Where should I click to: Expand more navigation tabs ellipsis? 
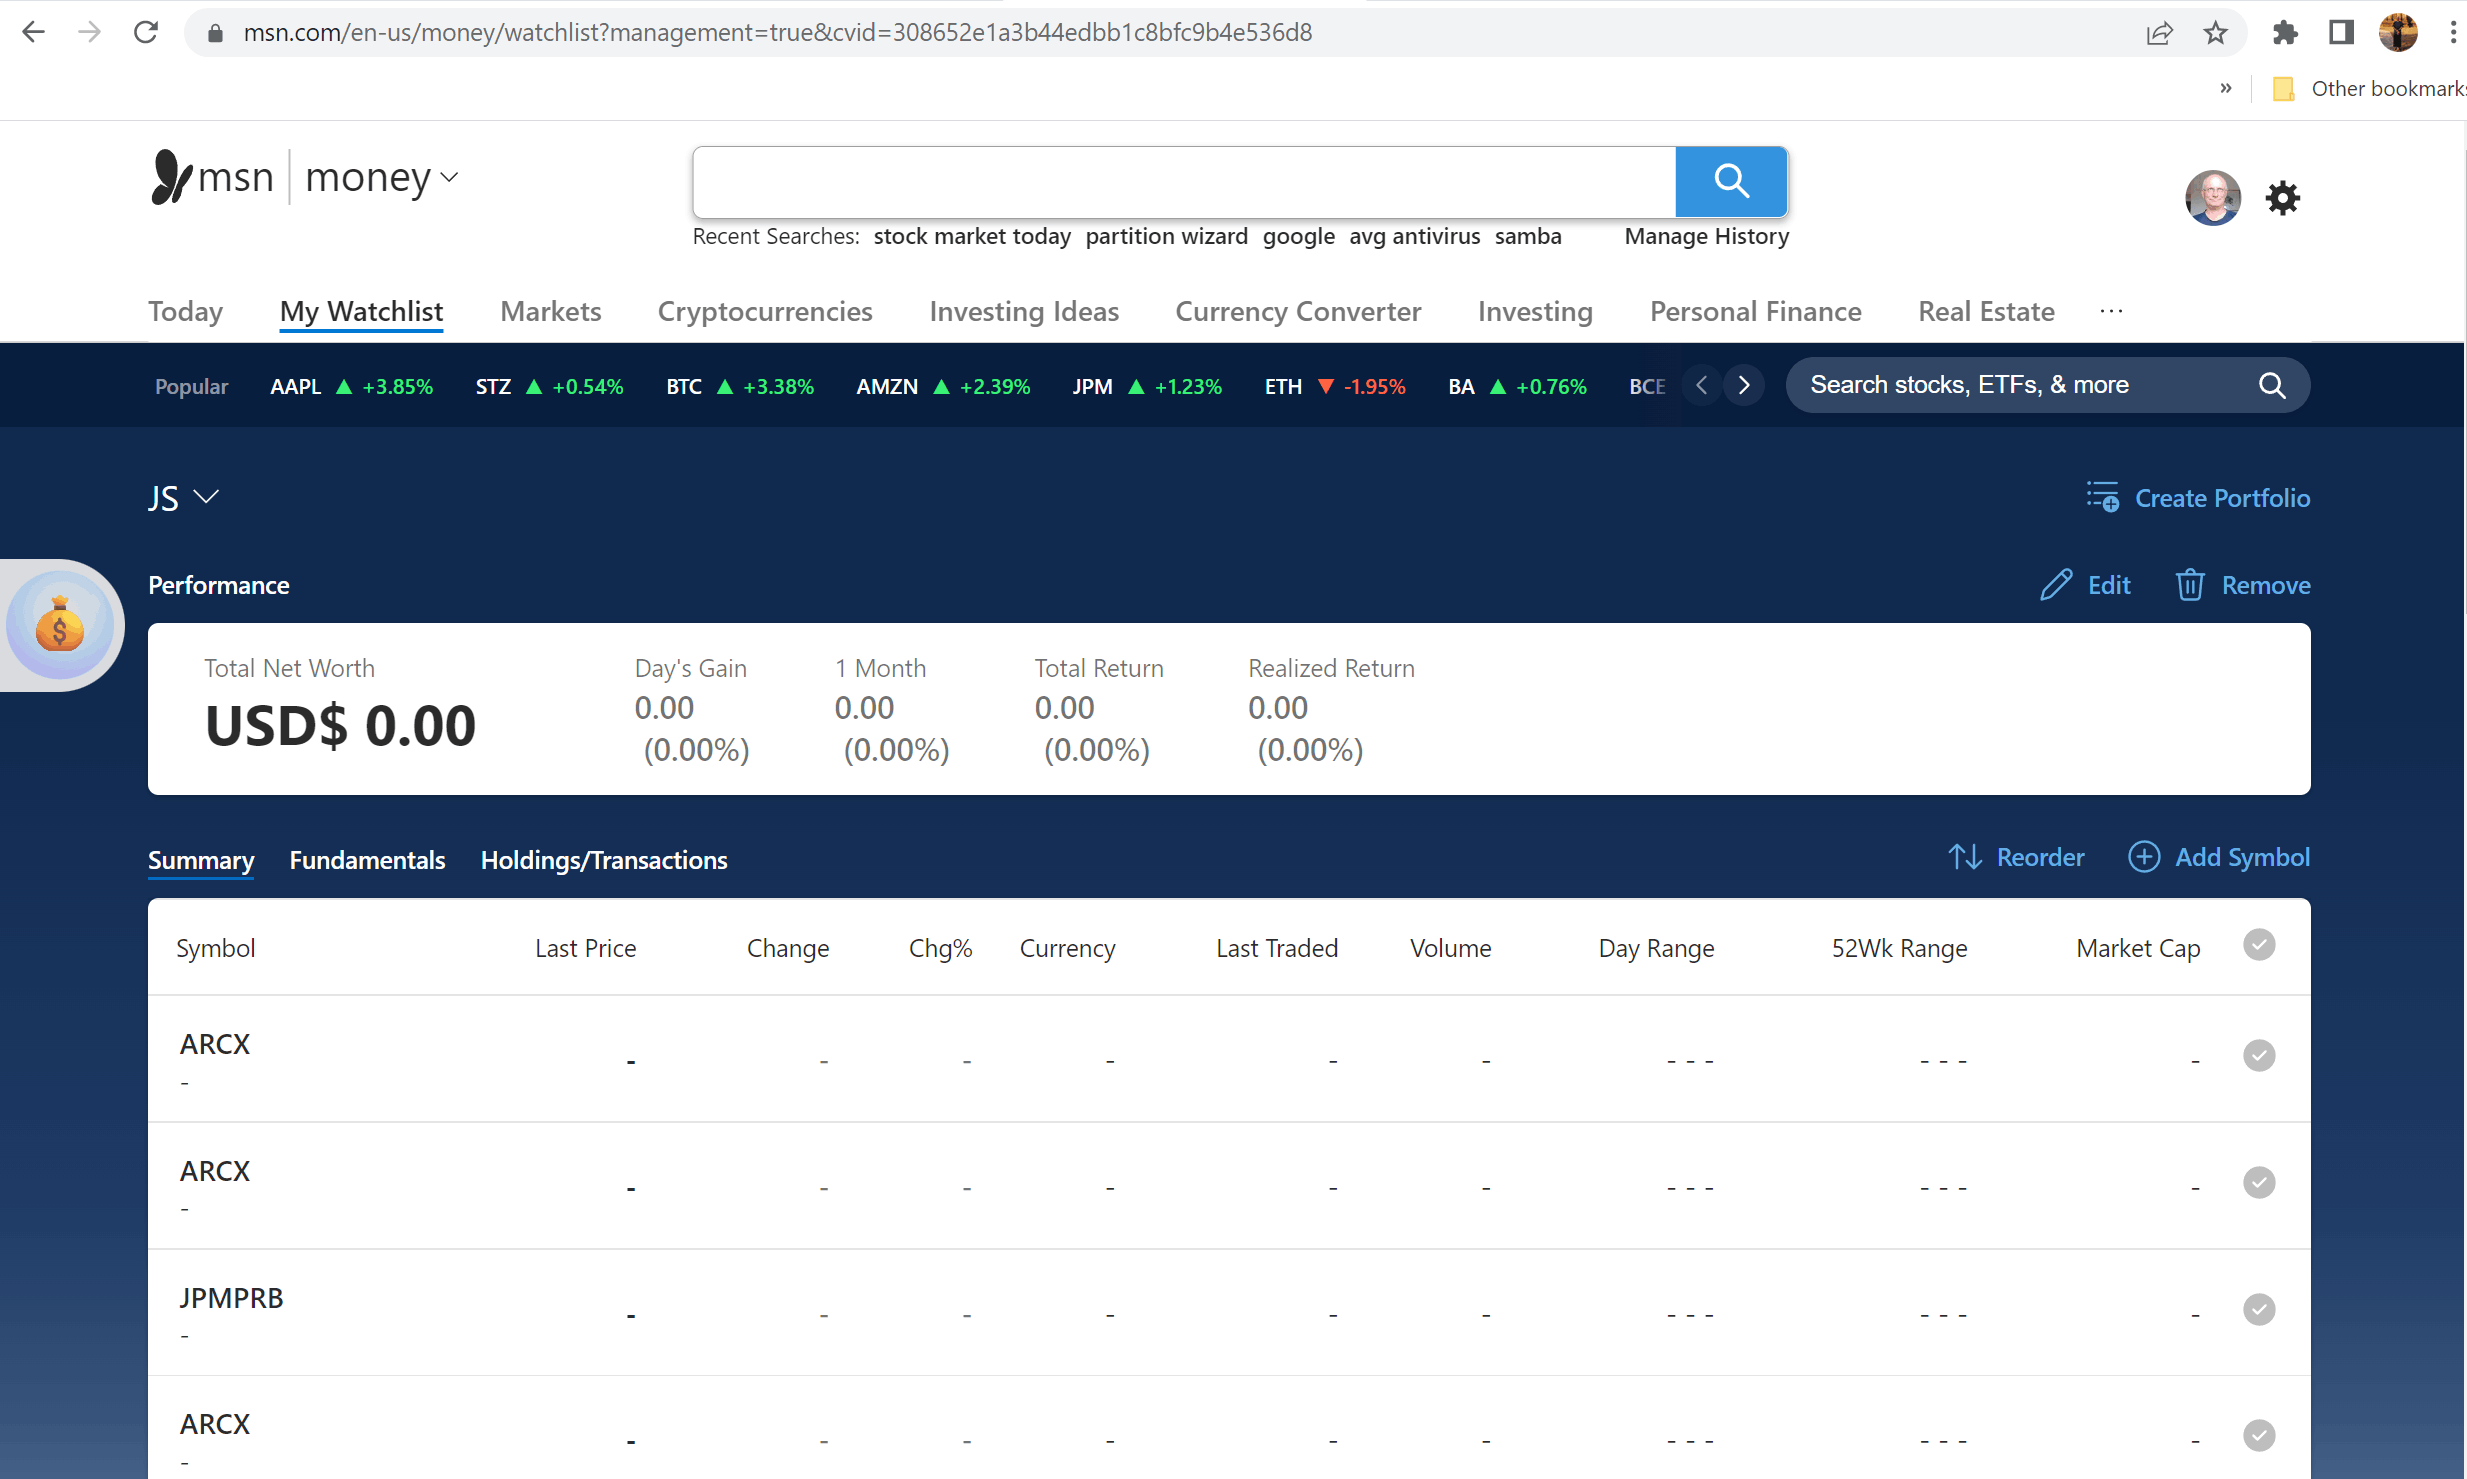pyautogui.click(x=2111, y=311)
